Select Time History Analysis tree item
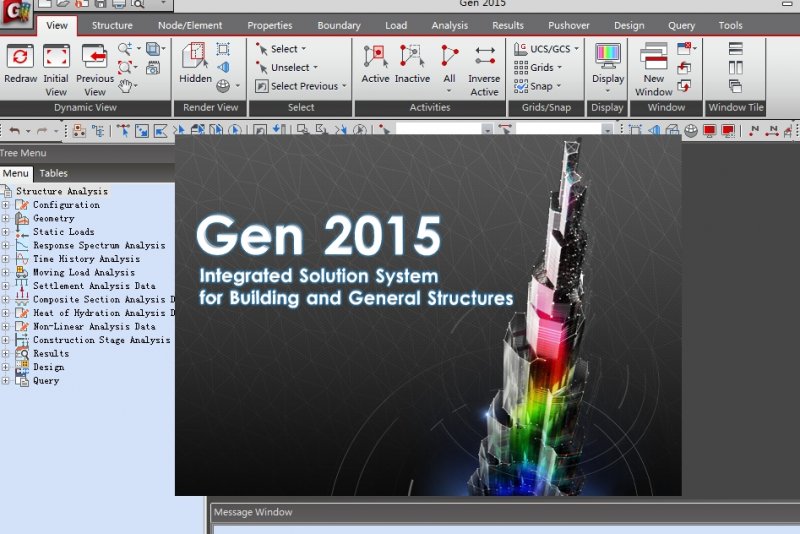The width and height of the screenshot is (800, 534). coord(87,259)
